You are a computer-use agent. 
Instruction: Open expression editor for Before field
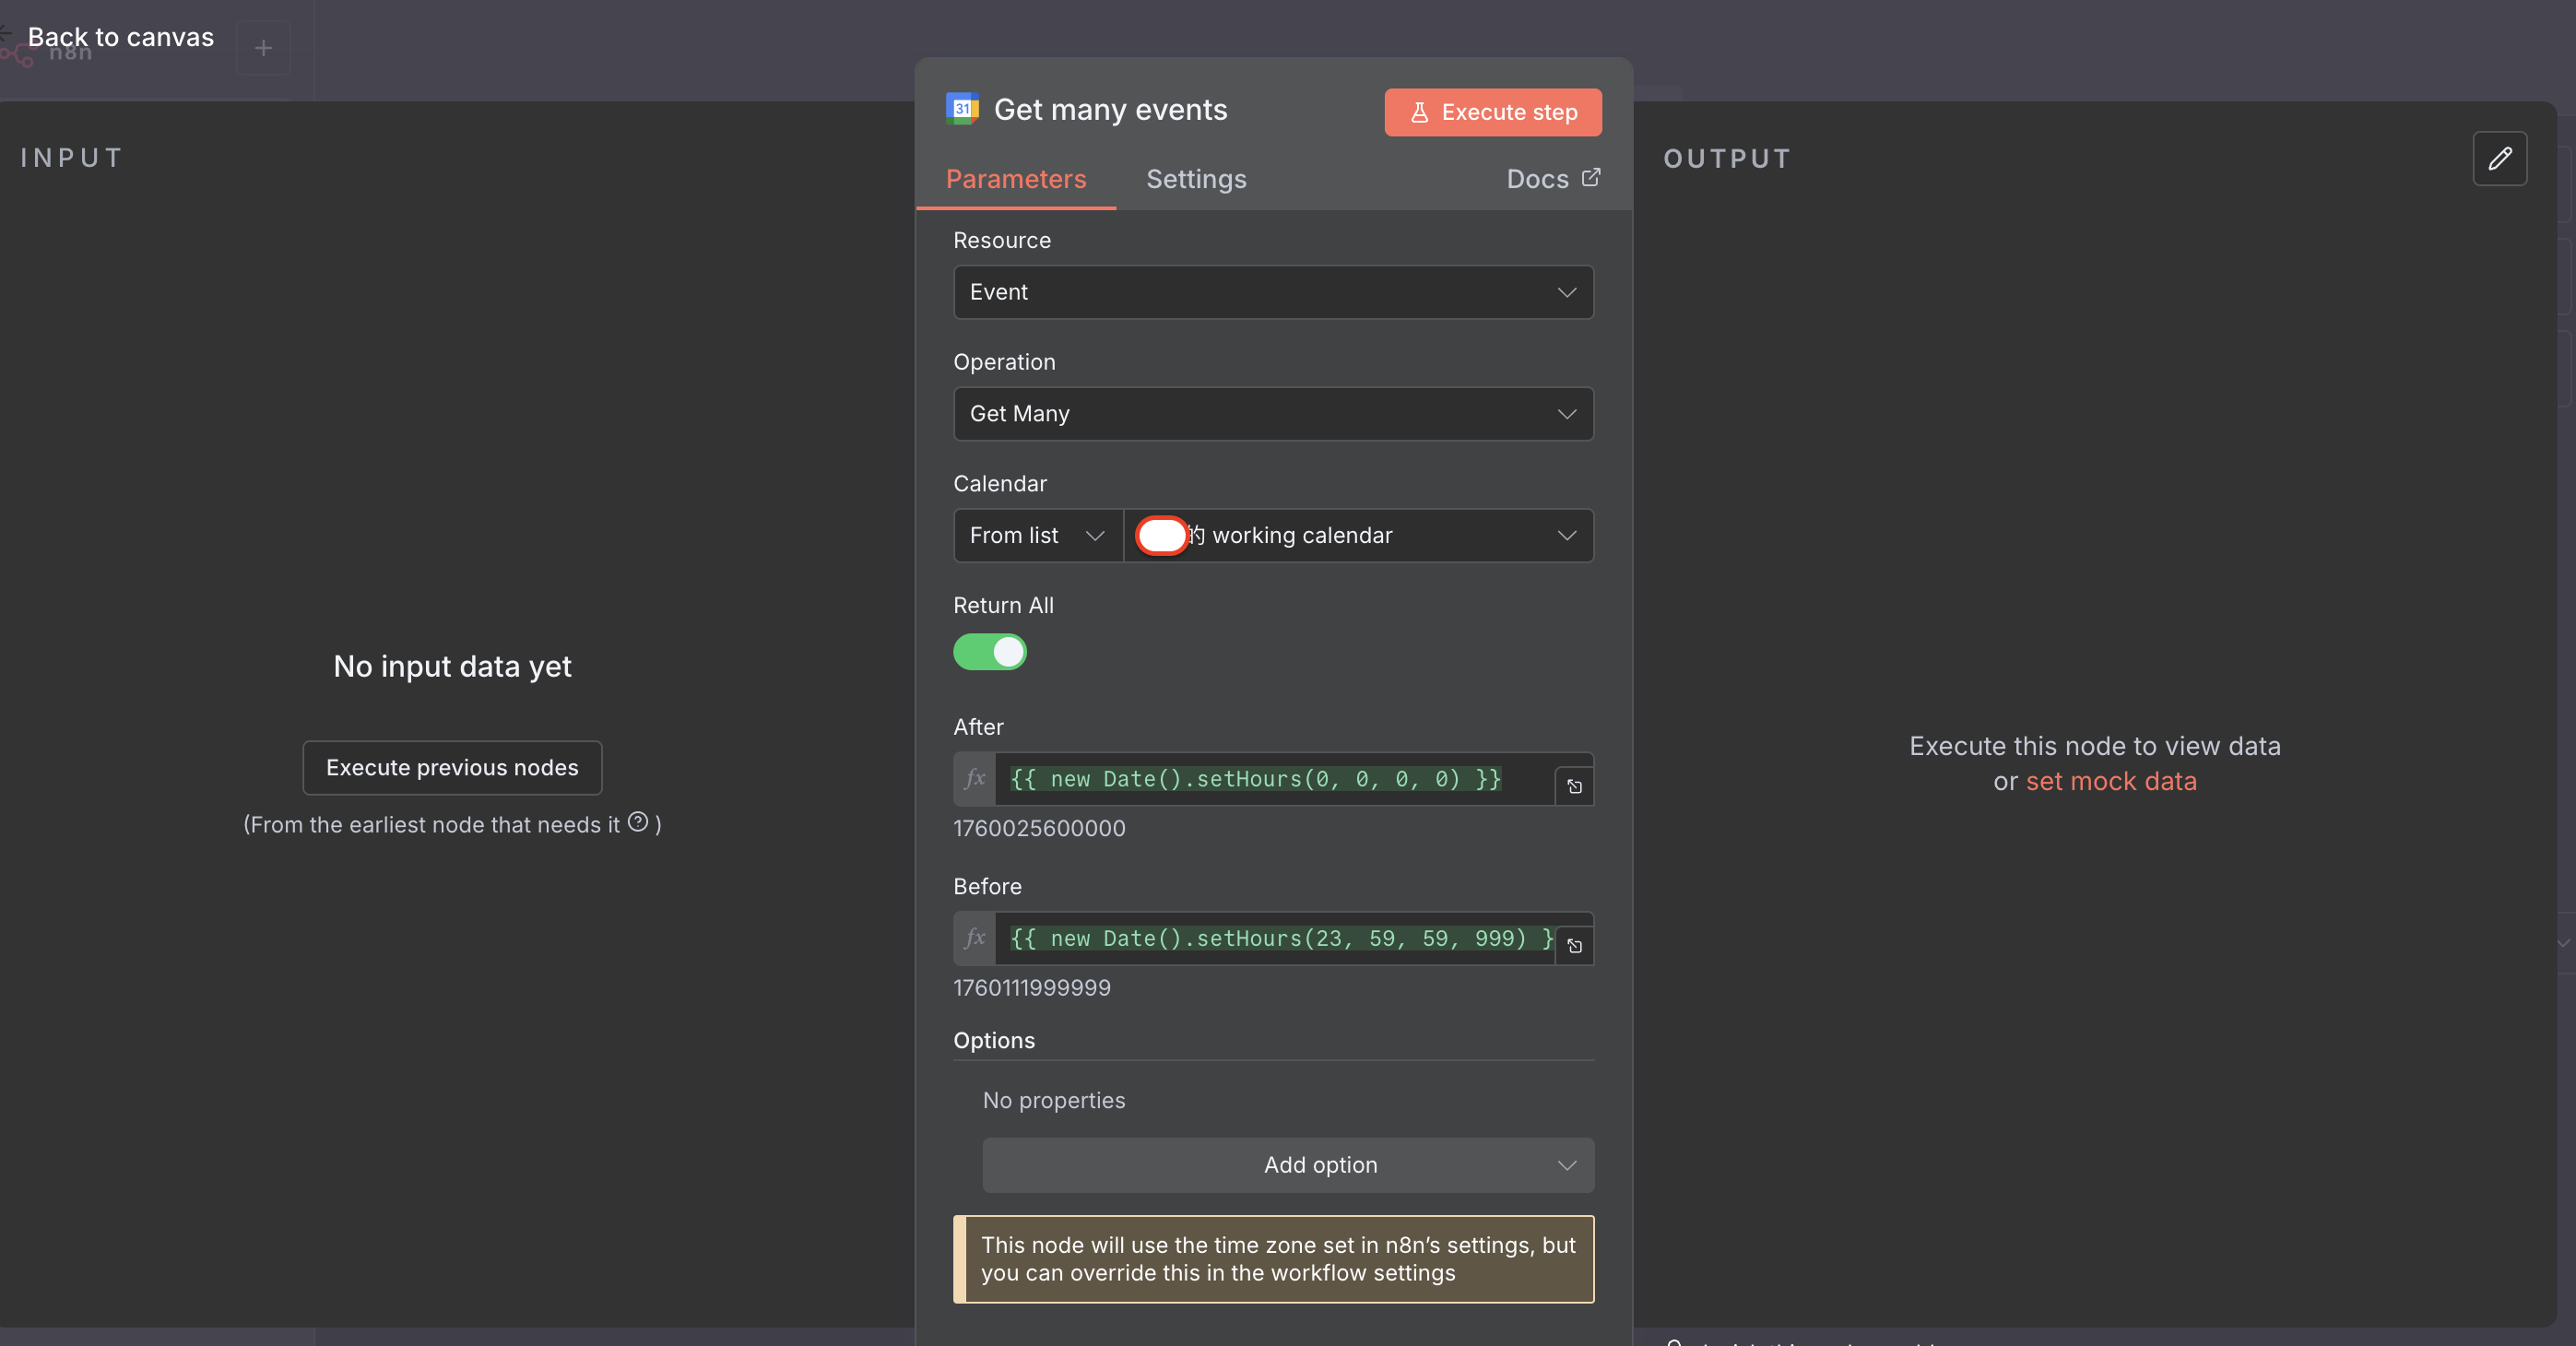[1574, 946]
